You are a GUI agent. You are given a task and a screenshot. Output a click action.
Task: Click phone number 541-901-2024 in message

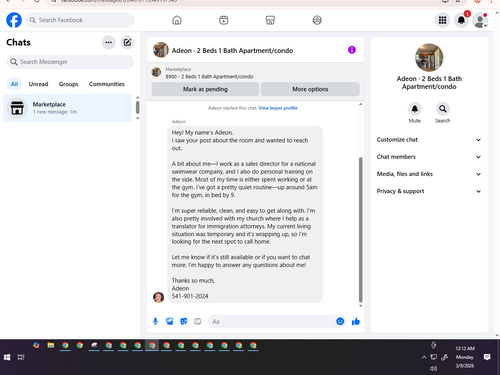pyautogui.click(x=190, y=296)
